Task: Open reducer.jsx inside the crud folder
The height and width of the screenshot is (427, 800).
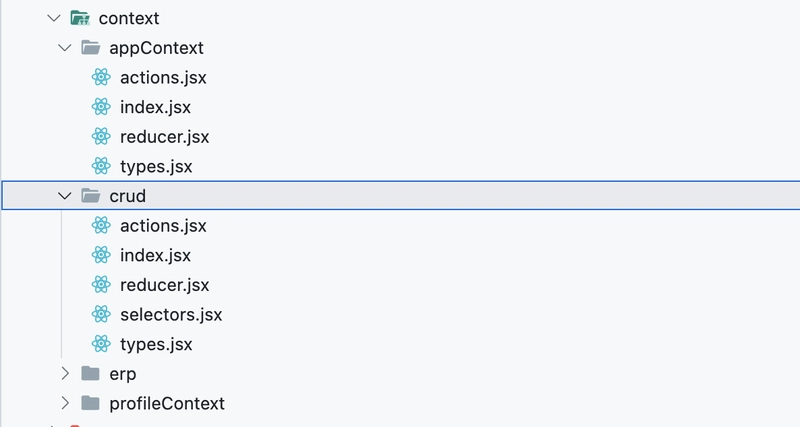Action: 164,285
